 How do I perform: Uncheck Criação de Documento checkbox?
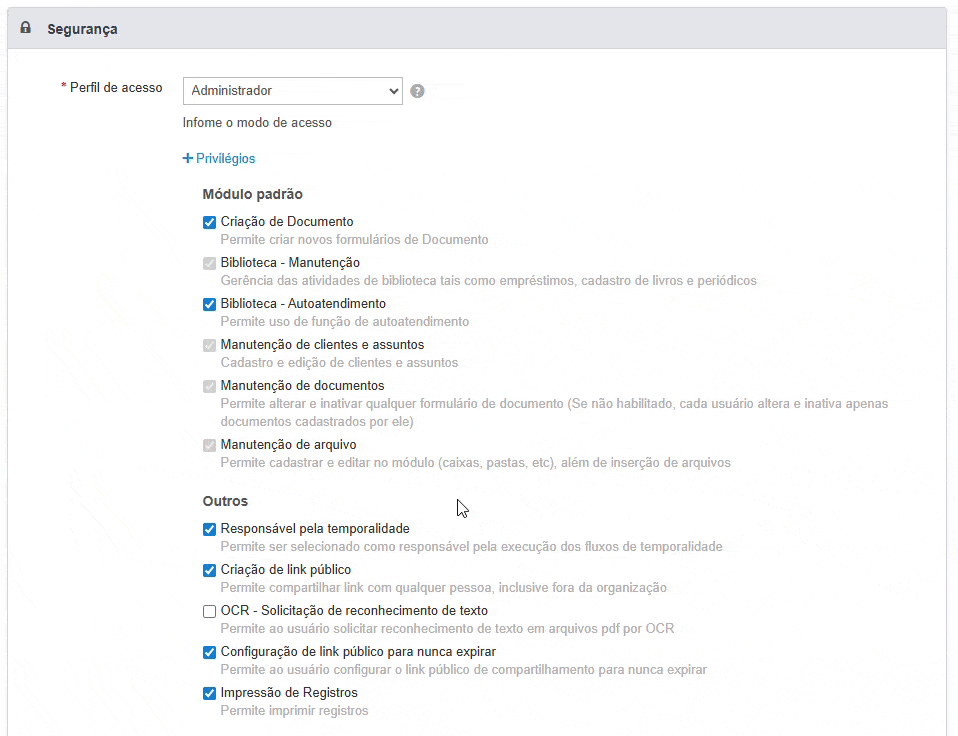coord(209,222)
